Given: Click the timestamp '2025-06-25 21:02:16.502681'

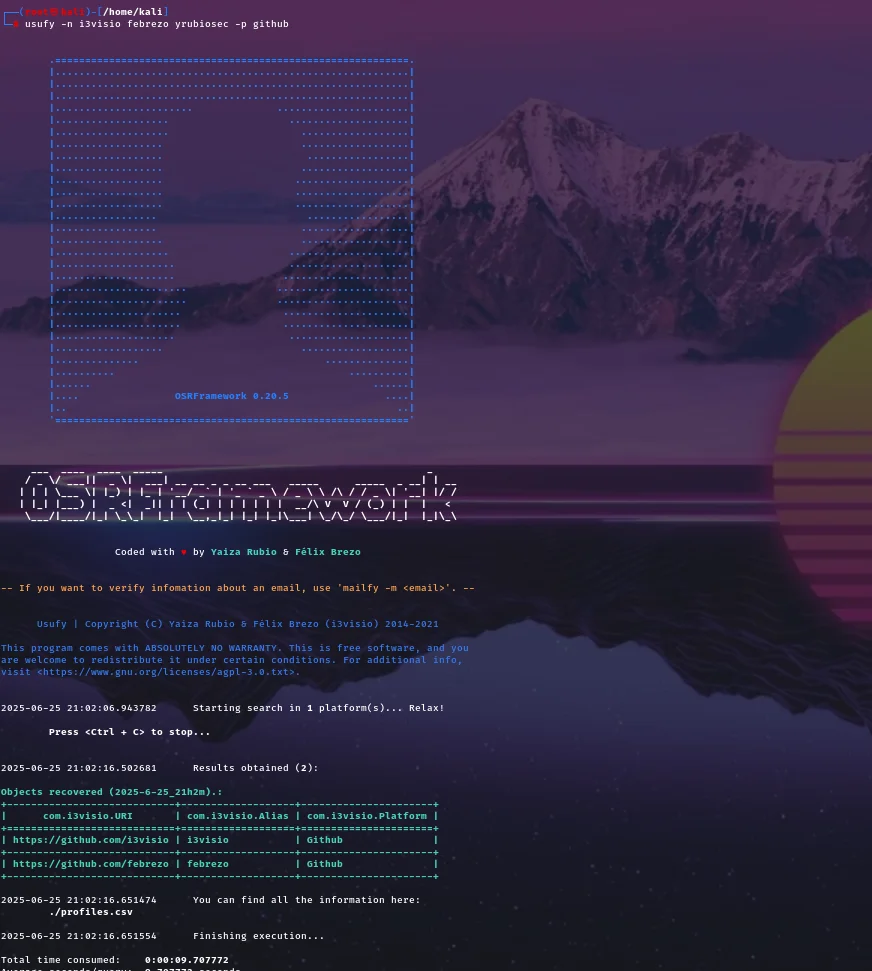Looking at the screenshot, I should (x=79, y=768).
